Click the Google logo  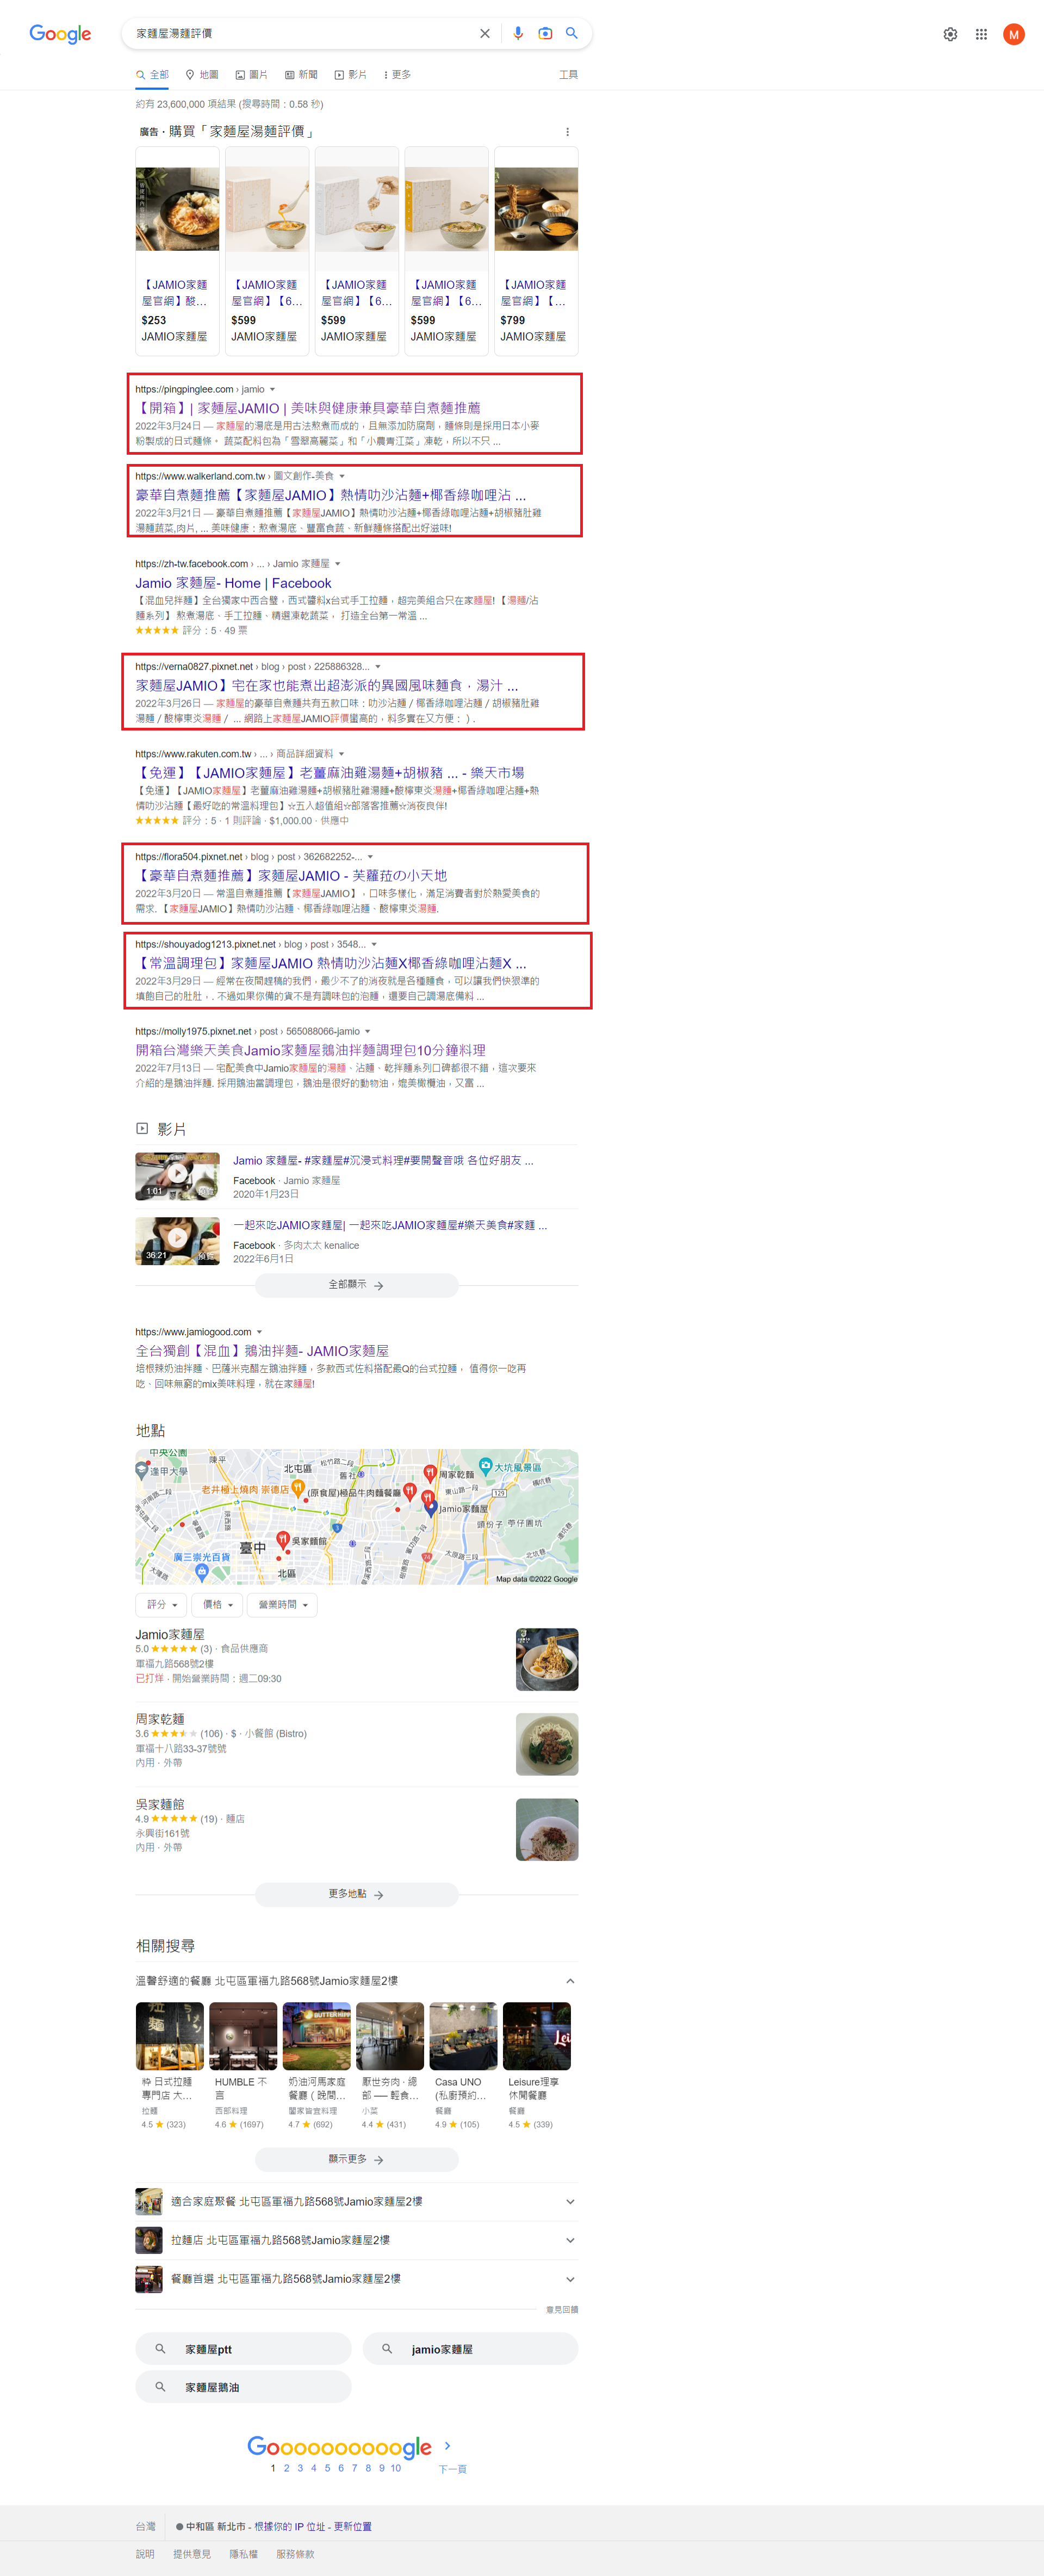[x=60, y=34]
